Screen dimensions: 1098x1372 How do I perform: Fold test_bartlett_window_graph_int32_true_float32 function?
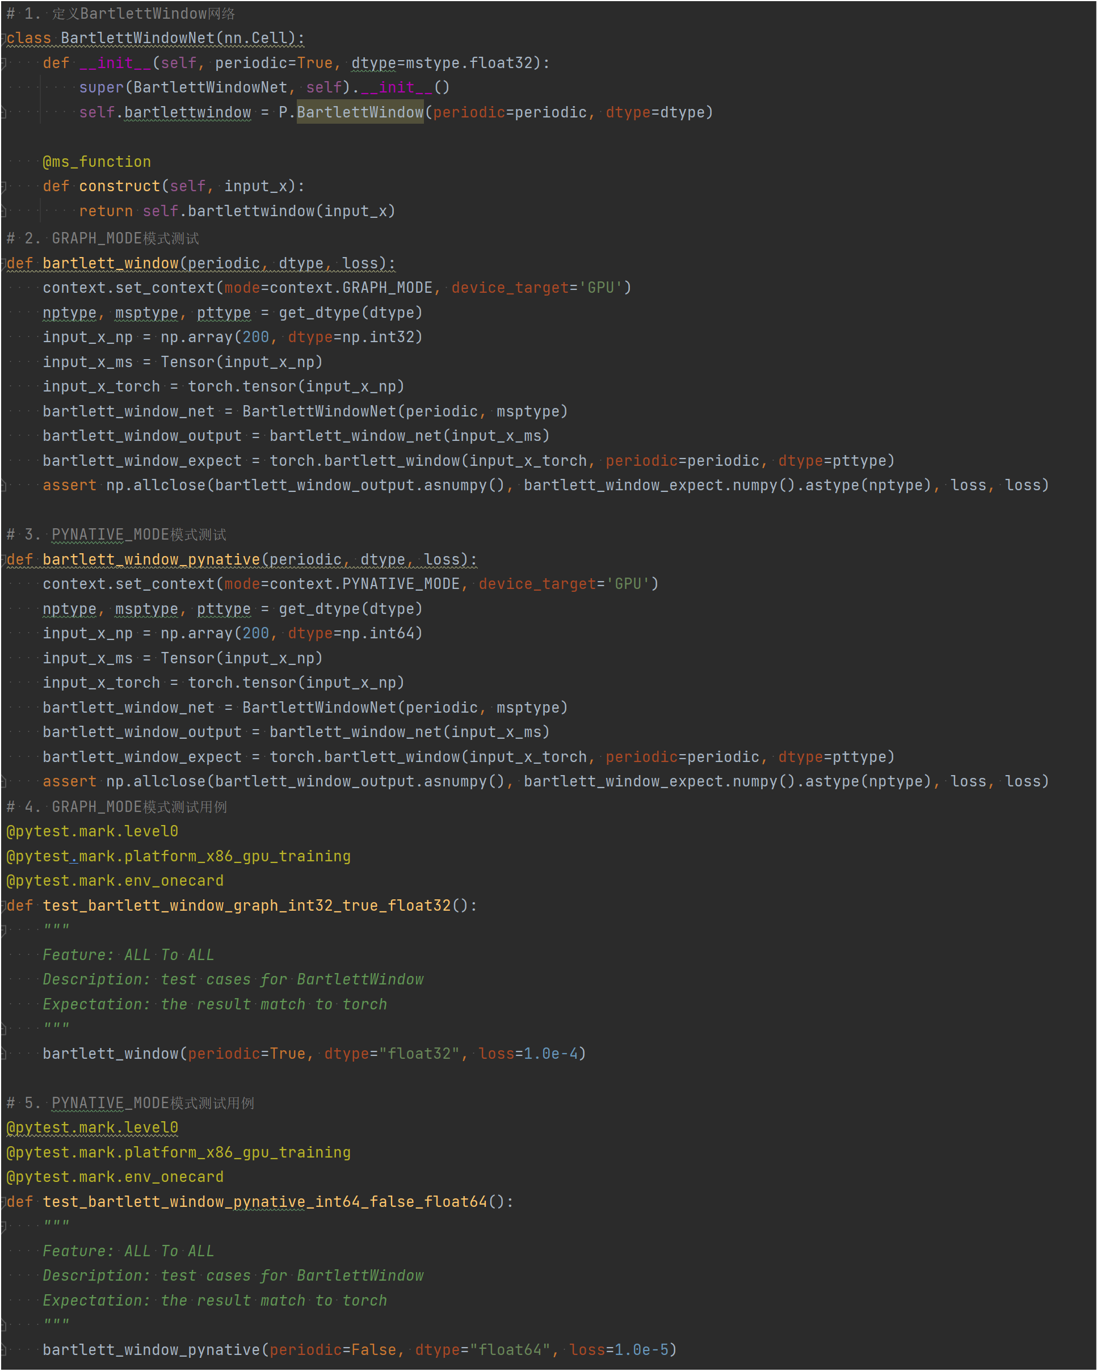[4, 906]
